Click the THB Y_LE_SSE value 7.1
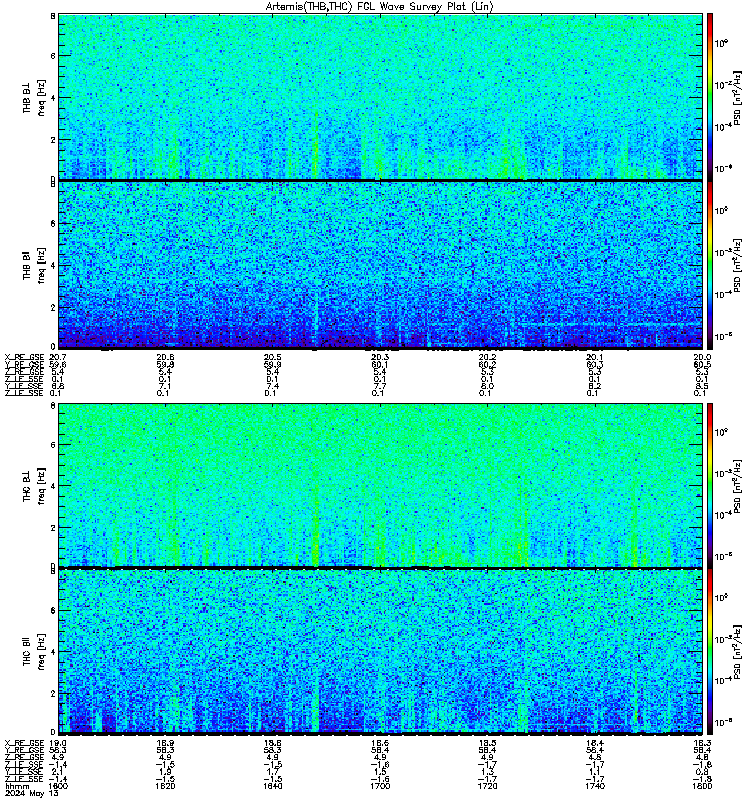Image resolution: width=750 pixels, height=800 pixels. point(165,386)
